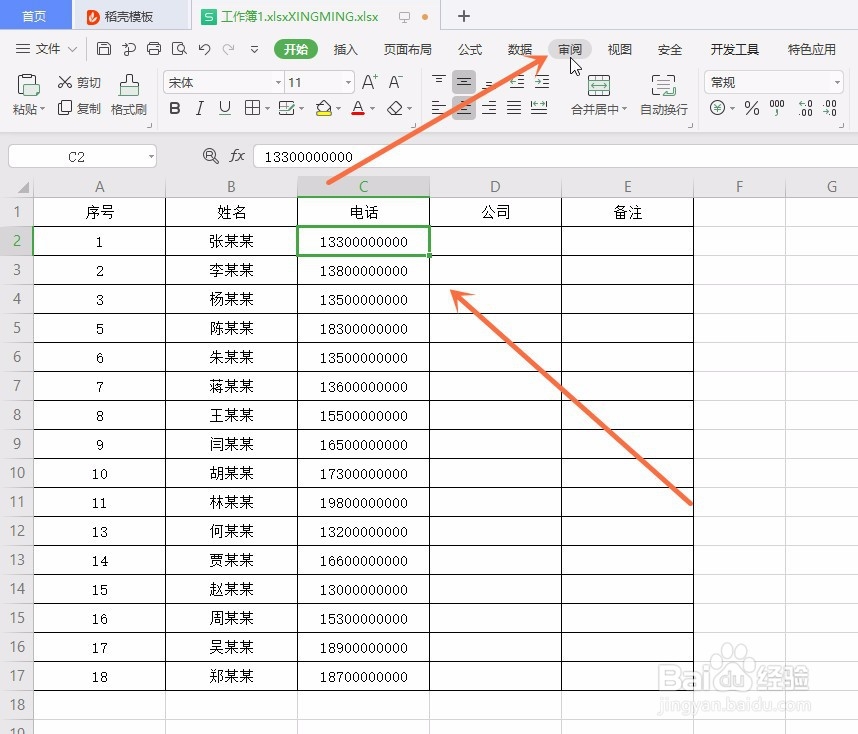Apply bold formatting with the B icon
The height and width of the screenshot is (734, 858).
pos(175,108)
